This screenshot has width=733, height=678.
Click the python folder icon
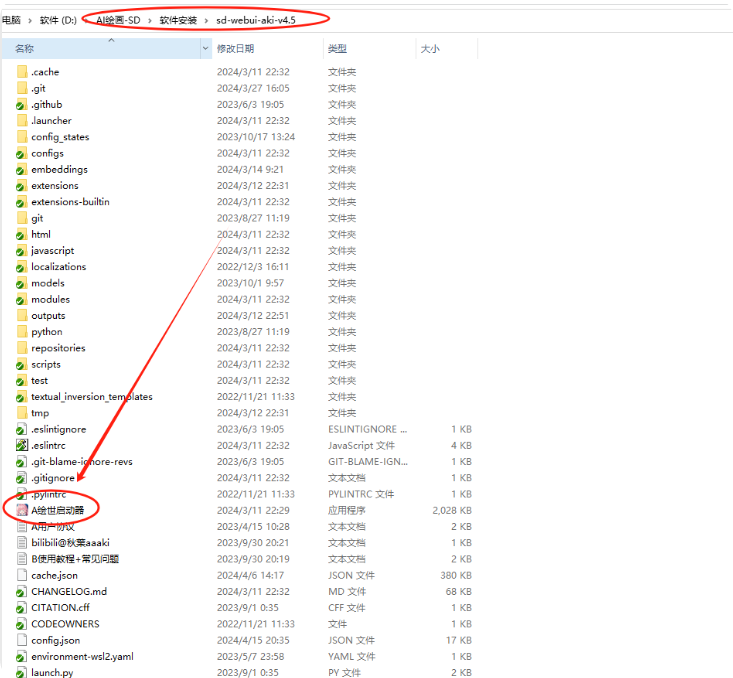(22, 332)
